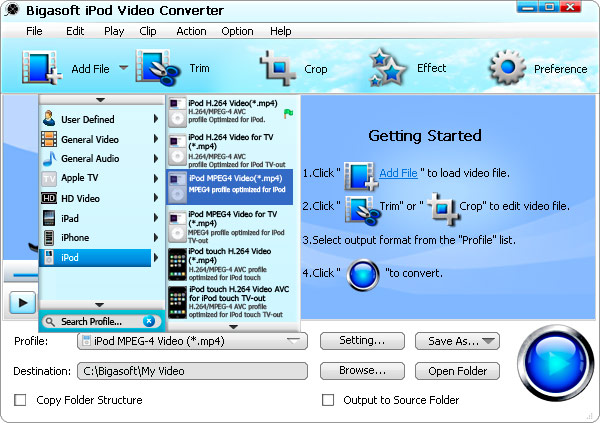
Task: Select the iPod category icon
Action: point(49,258)
